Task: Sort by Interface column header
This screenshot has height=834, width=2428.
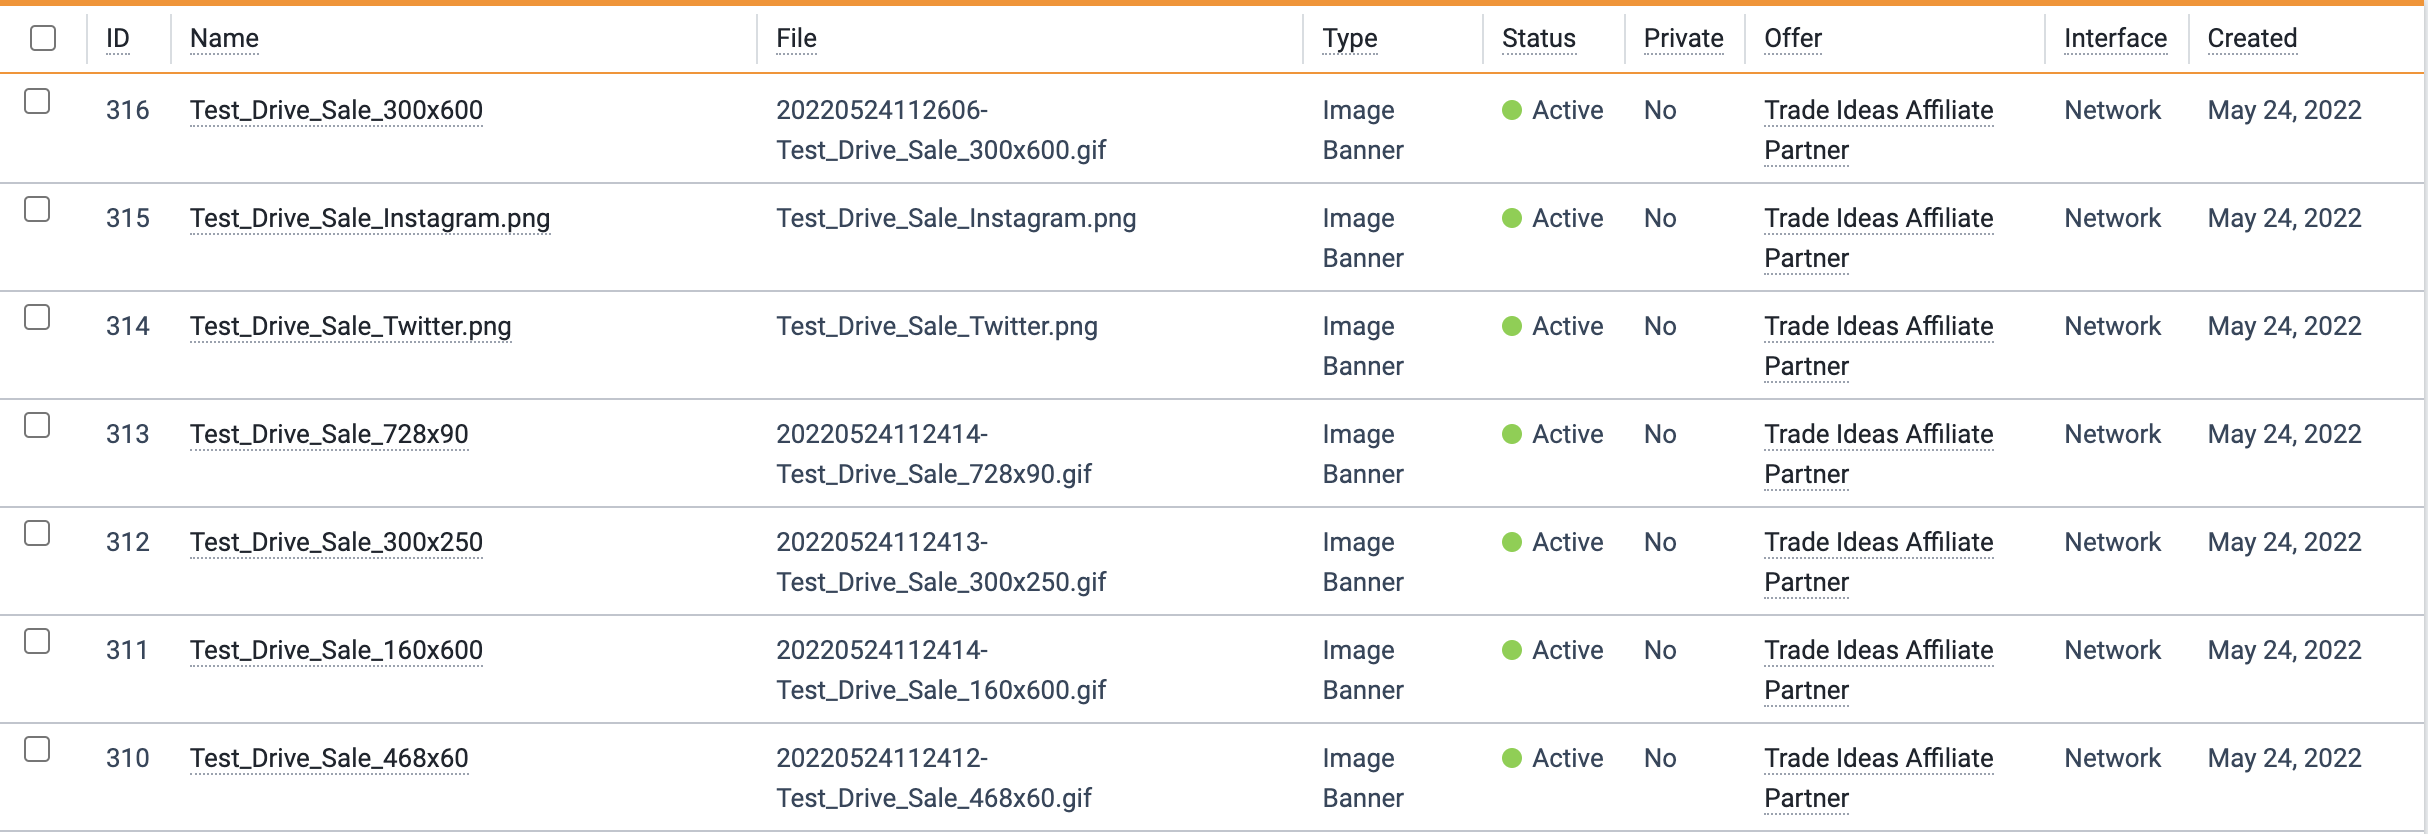Action: [2115, 38]
